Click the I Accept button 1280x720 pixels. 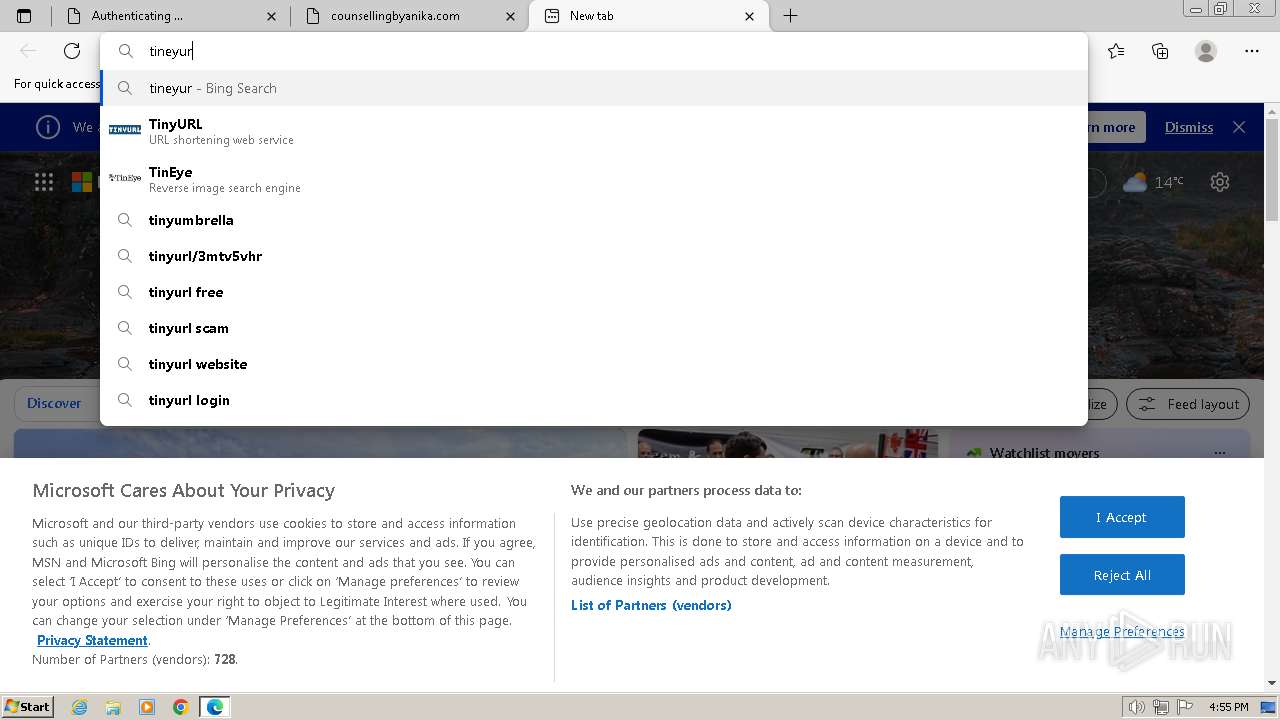[1122, 517]
